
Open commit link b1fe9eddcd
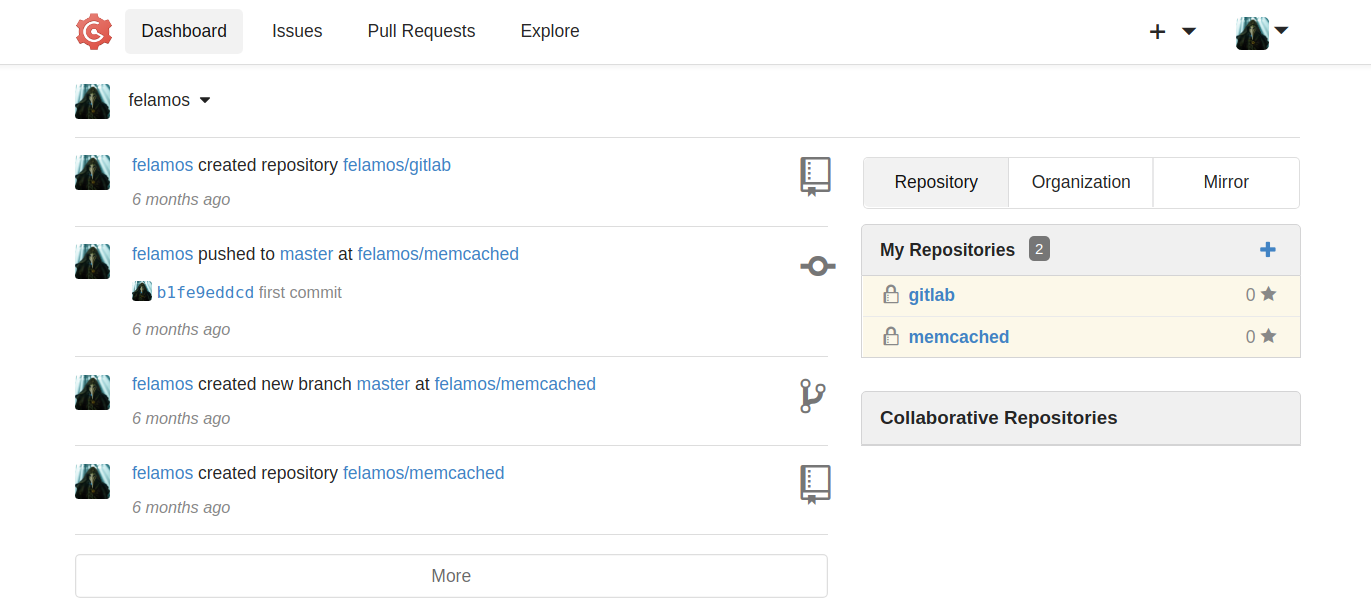pyautogui.click(x=205, y=293)
